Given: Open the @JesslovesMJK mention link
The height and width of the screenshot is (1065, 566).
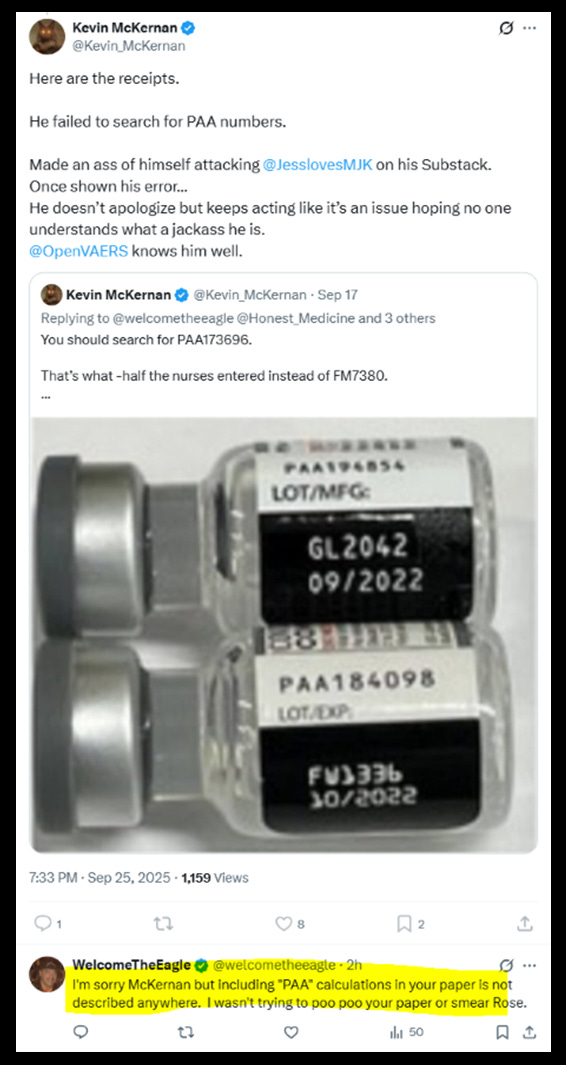Looking at the screenshot, I should pos(317,164).
